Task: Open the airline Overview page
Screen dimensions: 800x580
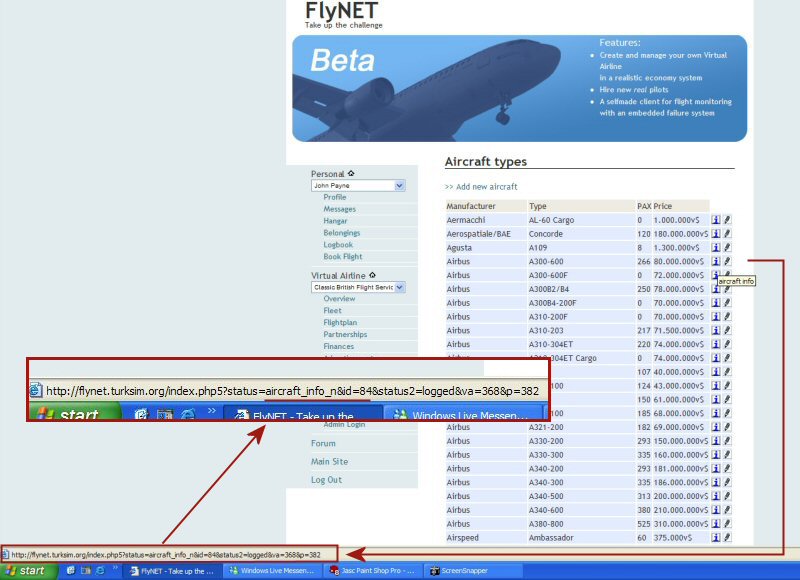Action: (339, 298)
